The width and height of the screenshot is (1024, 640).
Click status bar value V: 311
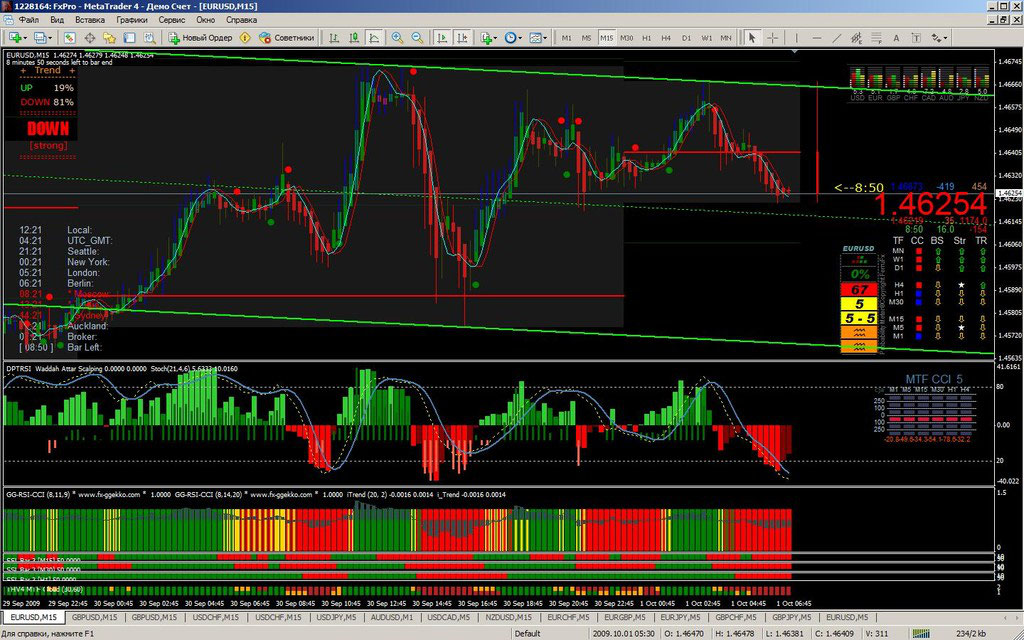point(876,633)
